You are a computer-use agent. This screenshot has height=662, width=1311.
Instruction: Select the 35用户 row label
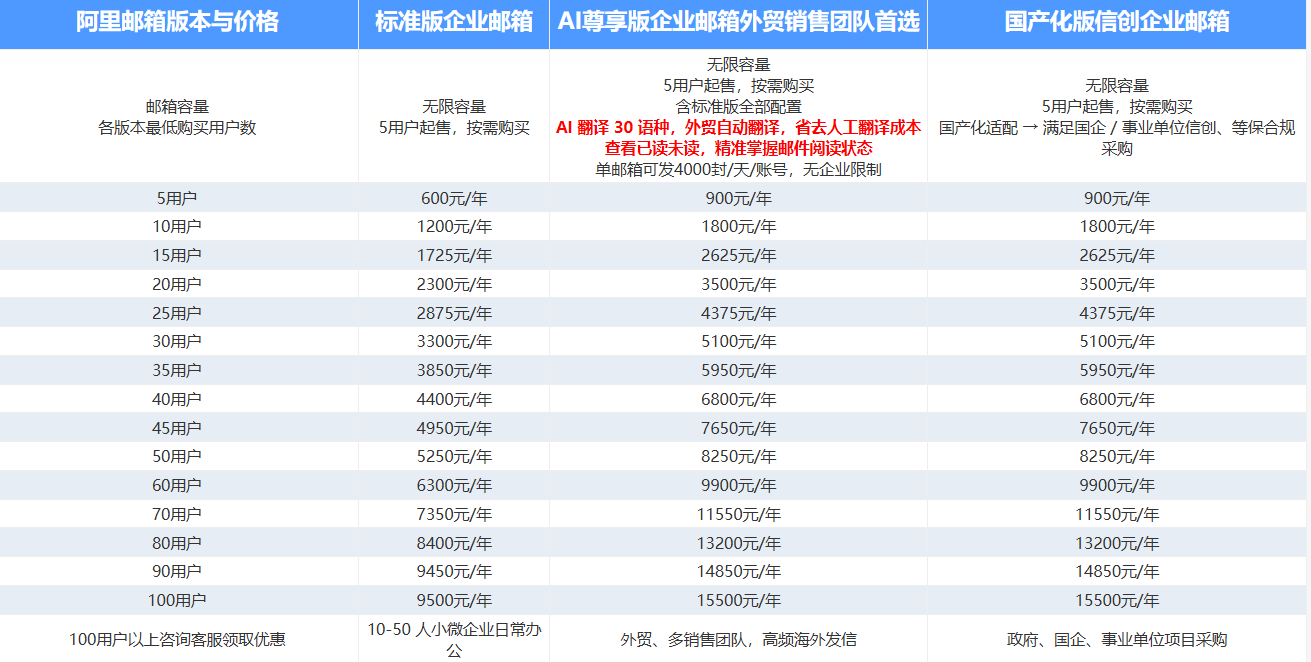(x=178, y=371)
